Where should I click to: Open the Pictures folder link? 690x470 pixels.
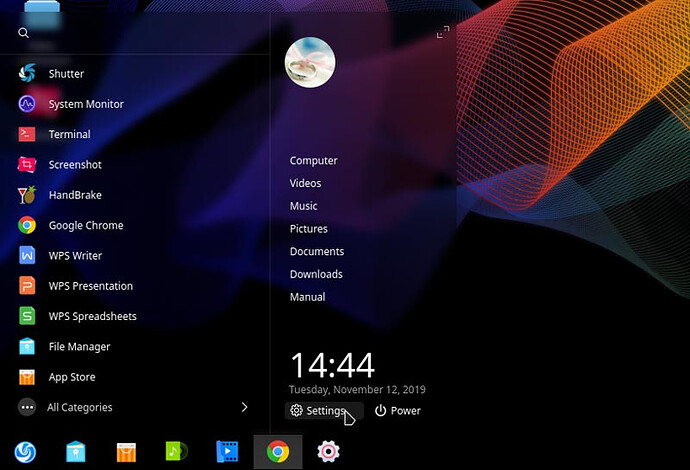309,229
